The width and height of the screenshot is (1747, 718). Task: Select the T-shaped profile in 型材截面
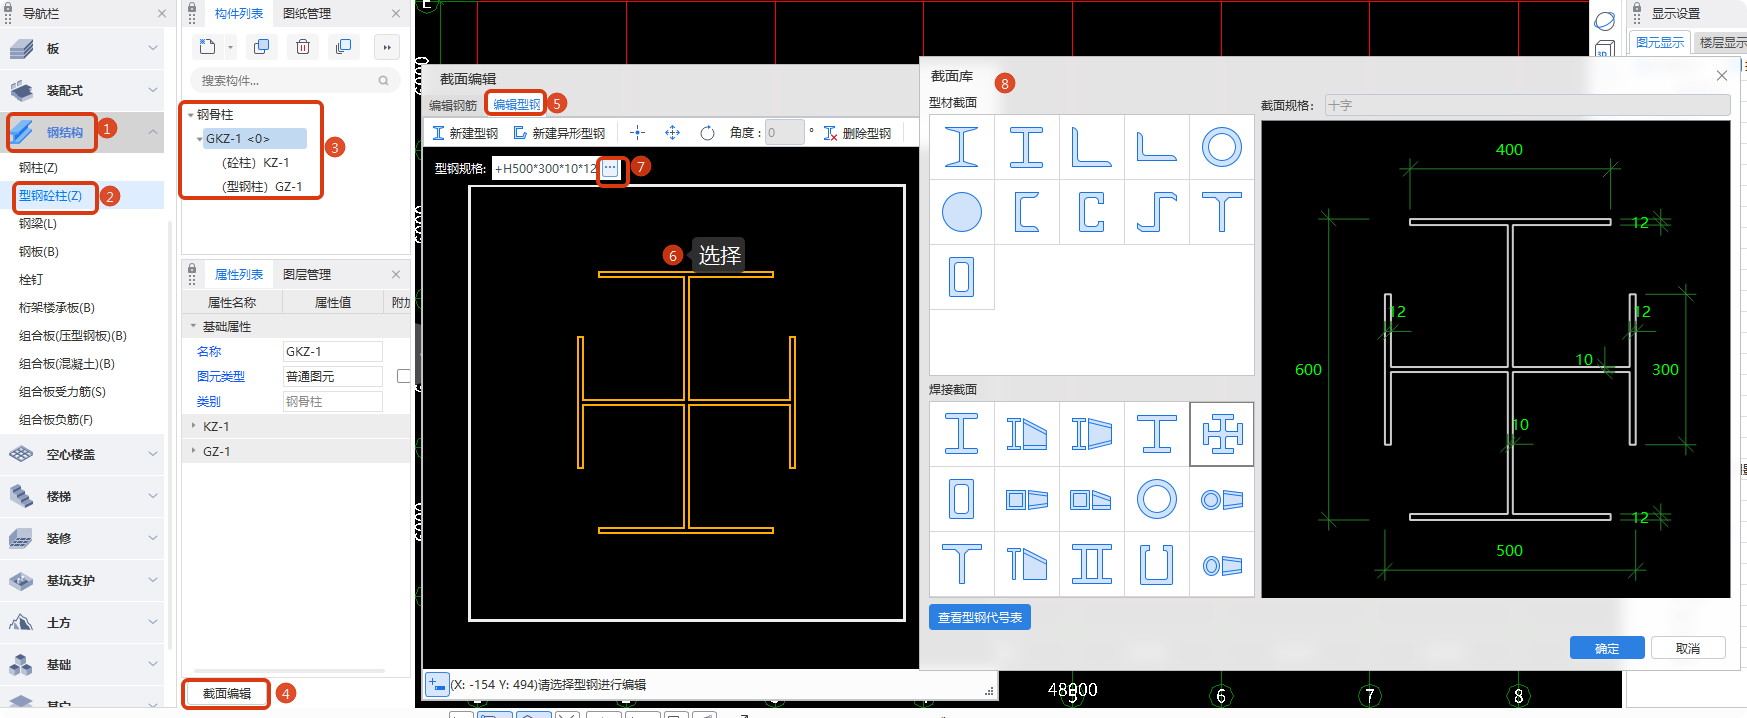pyautogui.click(x=1222, y=212)
